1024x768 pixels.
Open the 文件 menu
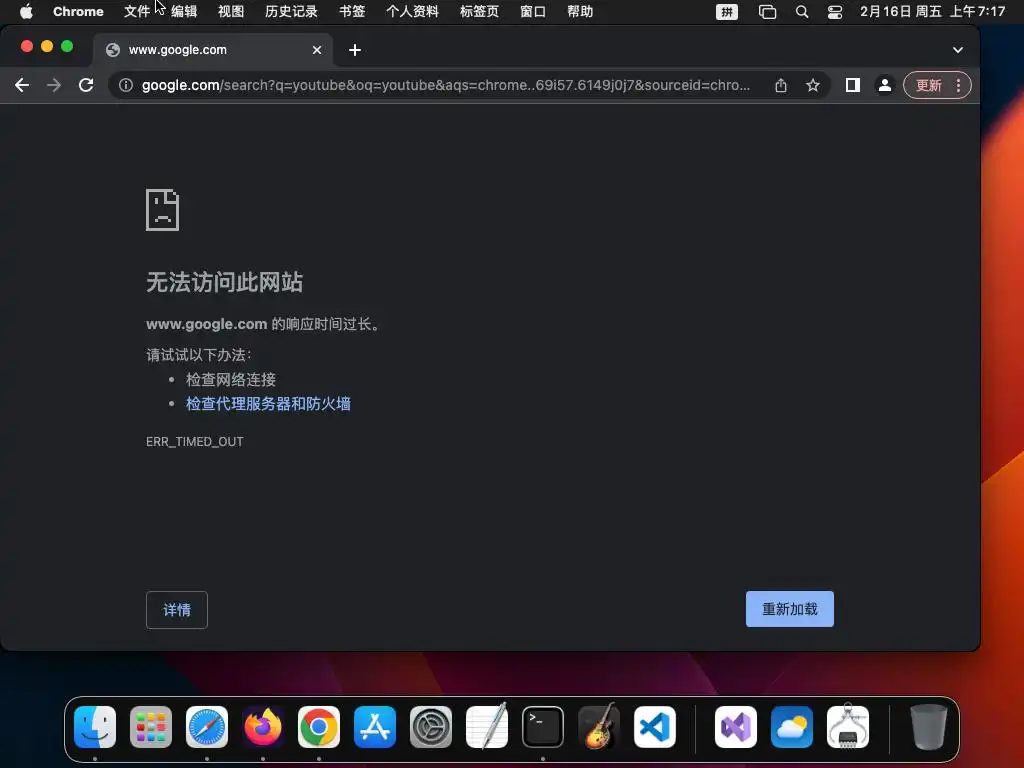(x=137, y=12)
